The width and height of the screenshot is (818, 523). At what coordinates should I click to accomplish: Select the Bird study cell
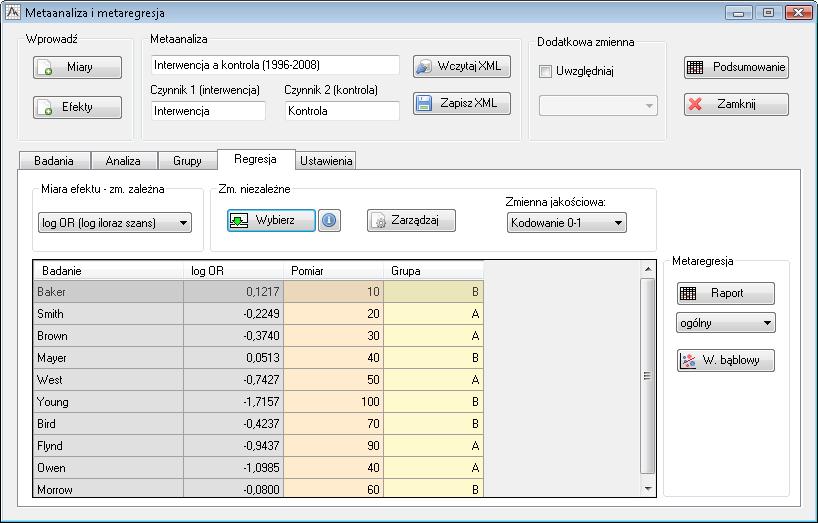click(x=109, y=423)
